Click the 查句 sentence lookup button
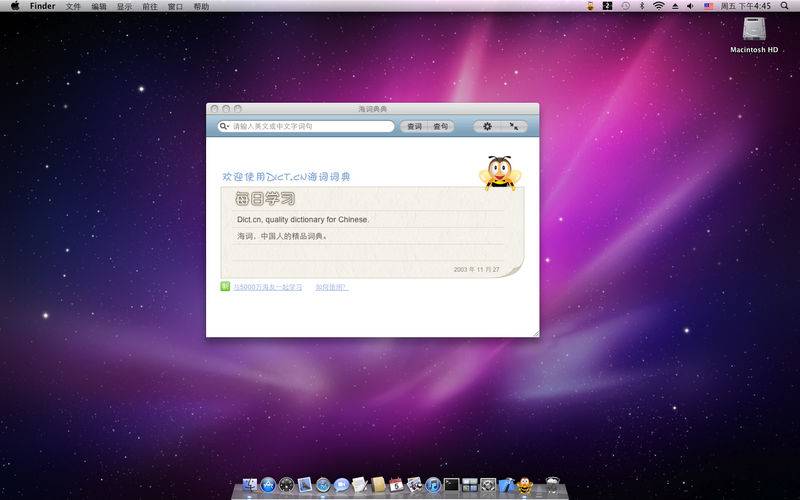 (440, 126)
